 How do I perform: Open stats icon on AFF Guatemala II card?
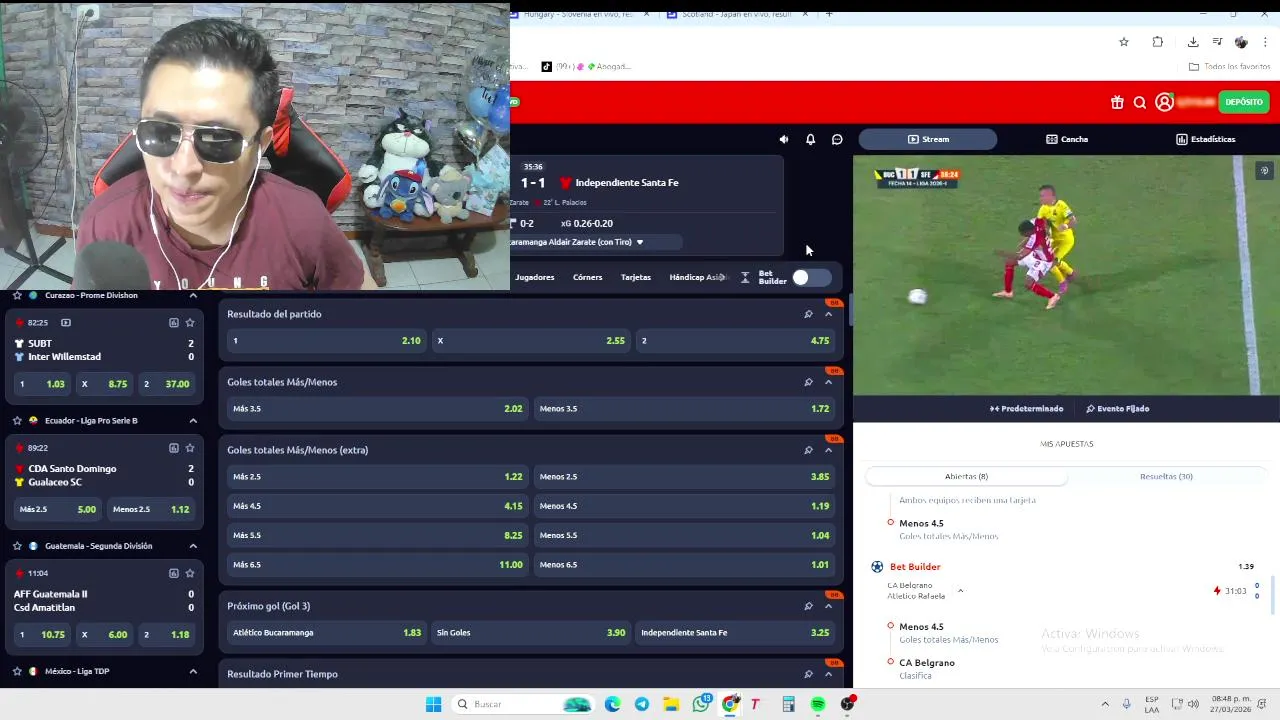[x=174, y=573]
